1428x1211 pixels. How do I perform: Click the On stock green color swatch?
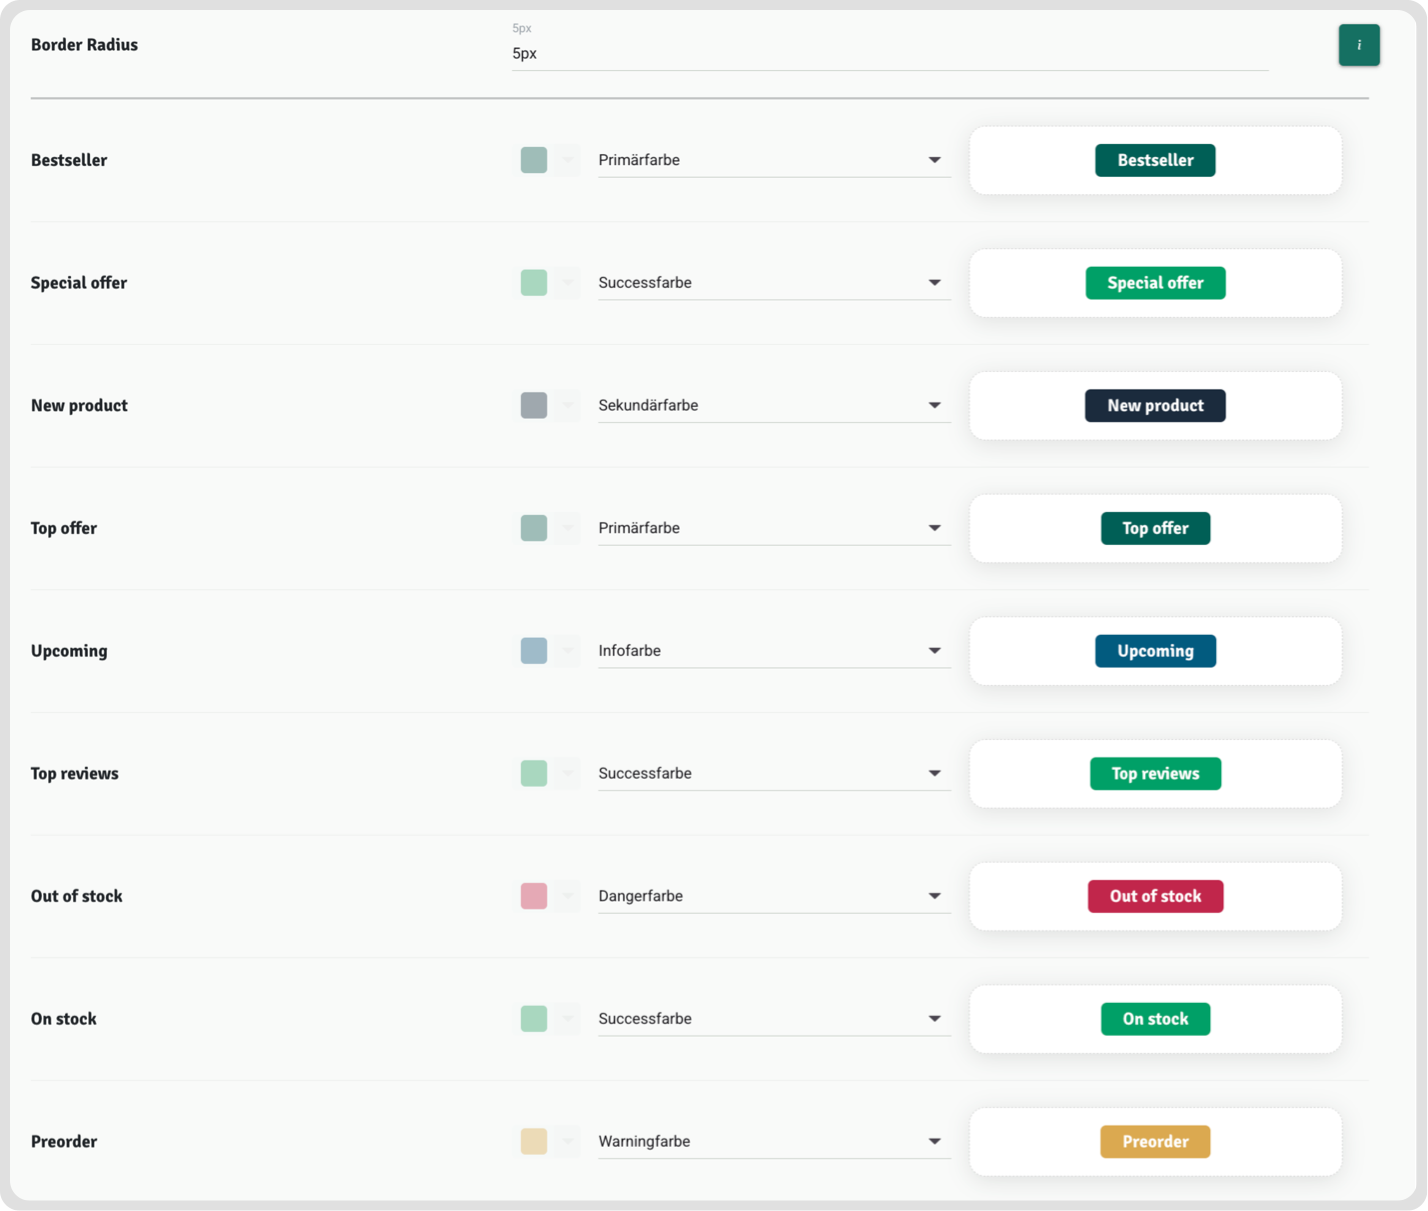point(534,1019)
